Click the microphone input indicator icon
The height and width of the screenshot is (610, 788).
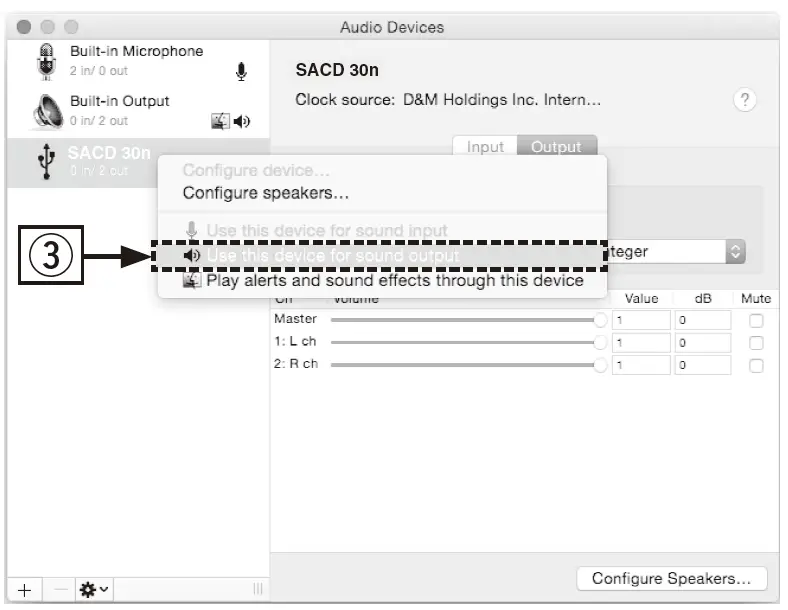pos(241,72)
